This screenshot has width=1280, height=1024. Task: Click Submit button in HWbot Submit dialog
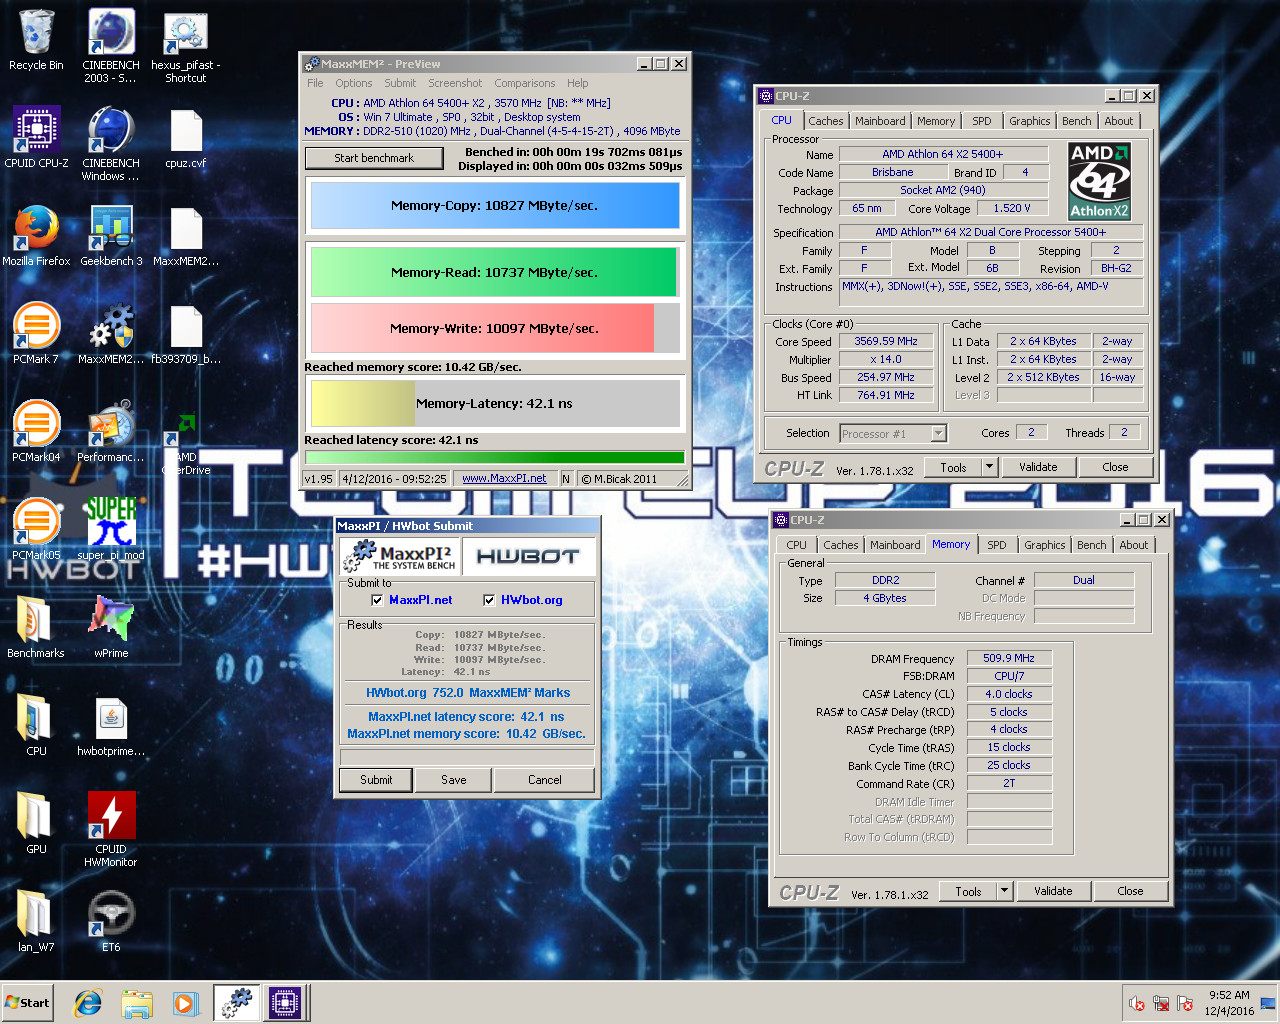[376, 780]
